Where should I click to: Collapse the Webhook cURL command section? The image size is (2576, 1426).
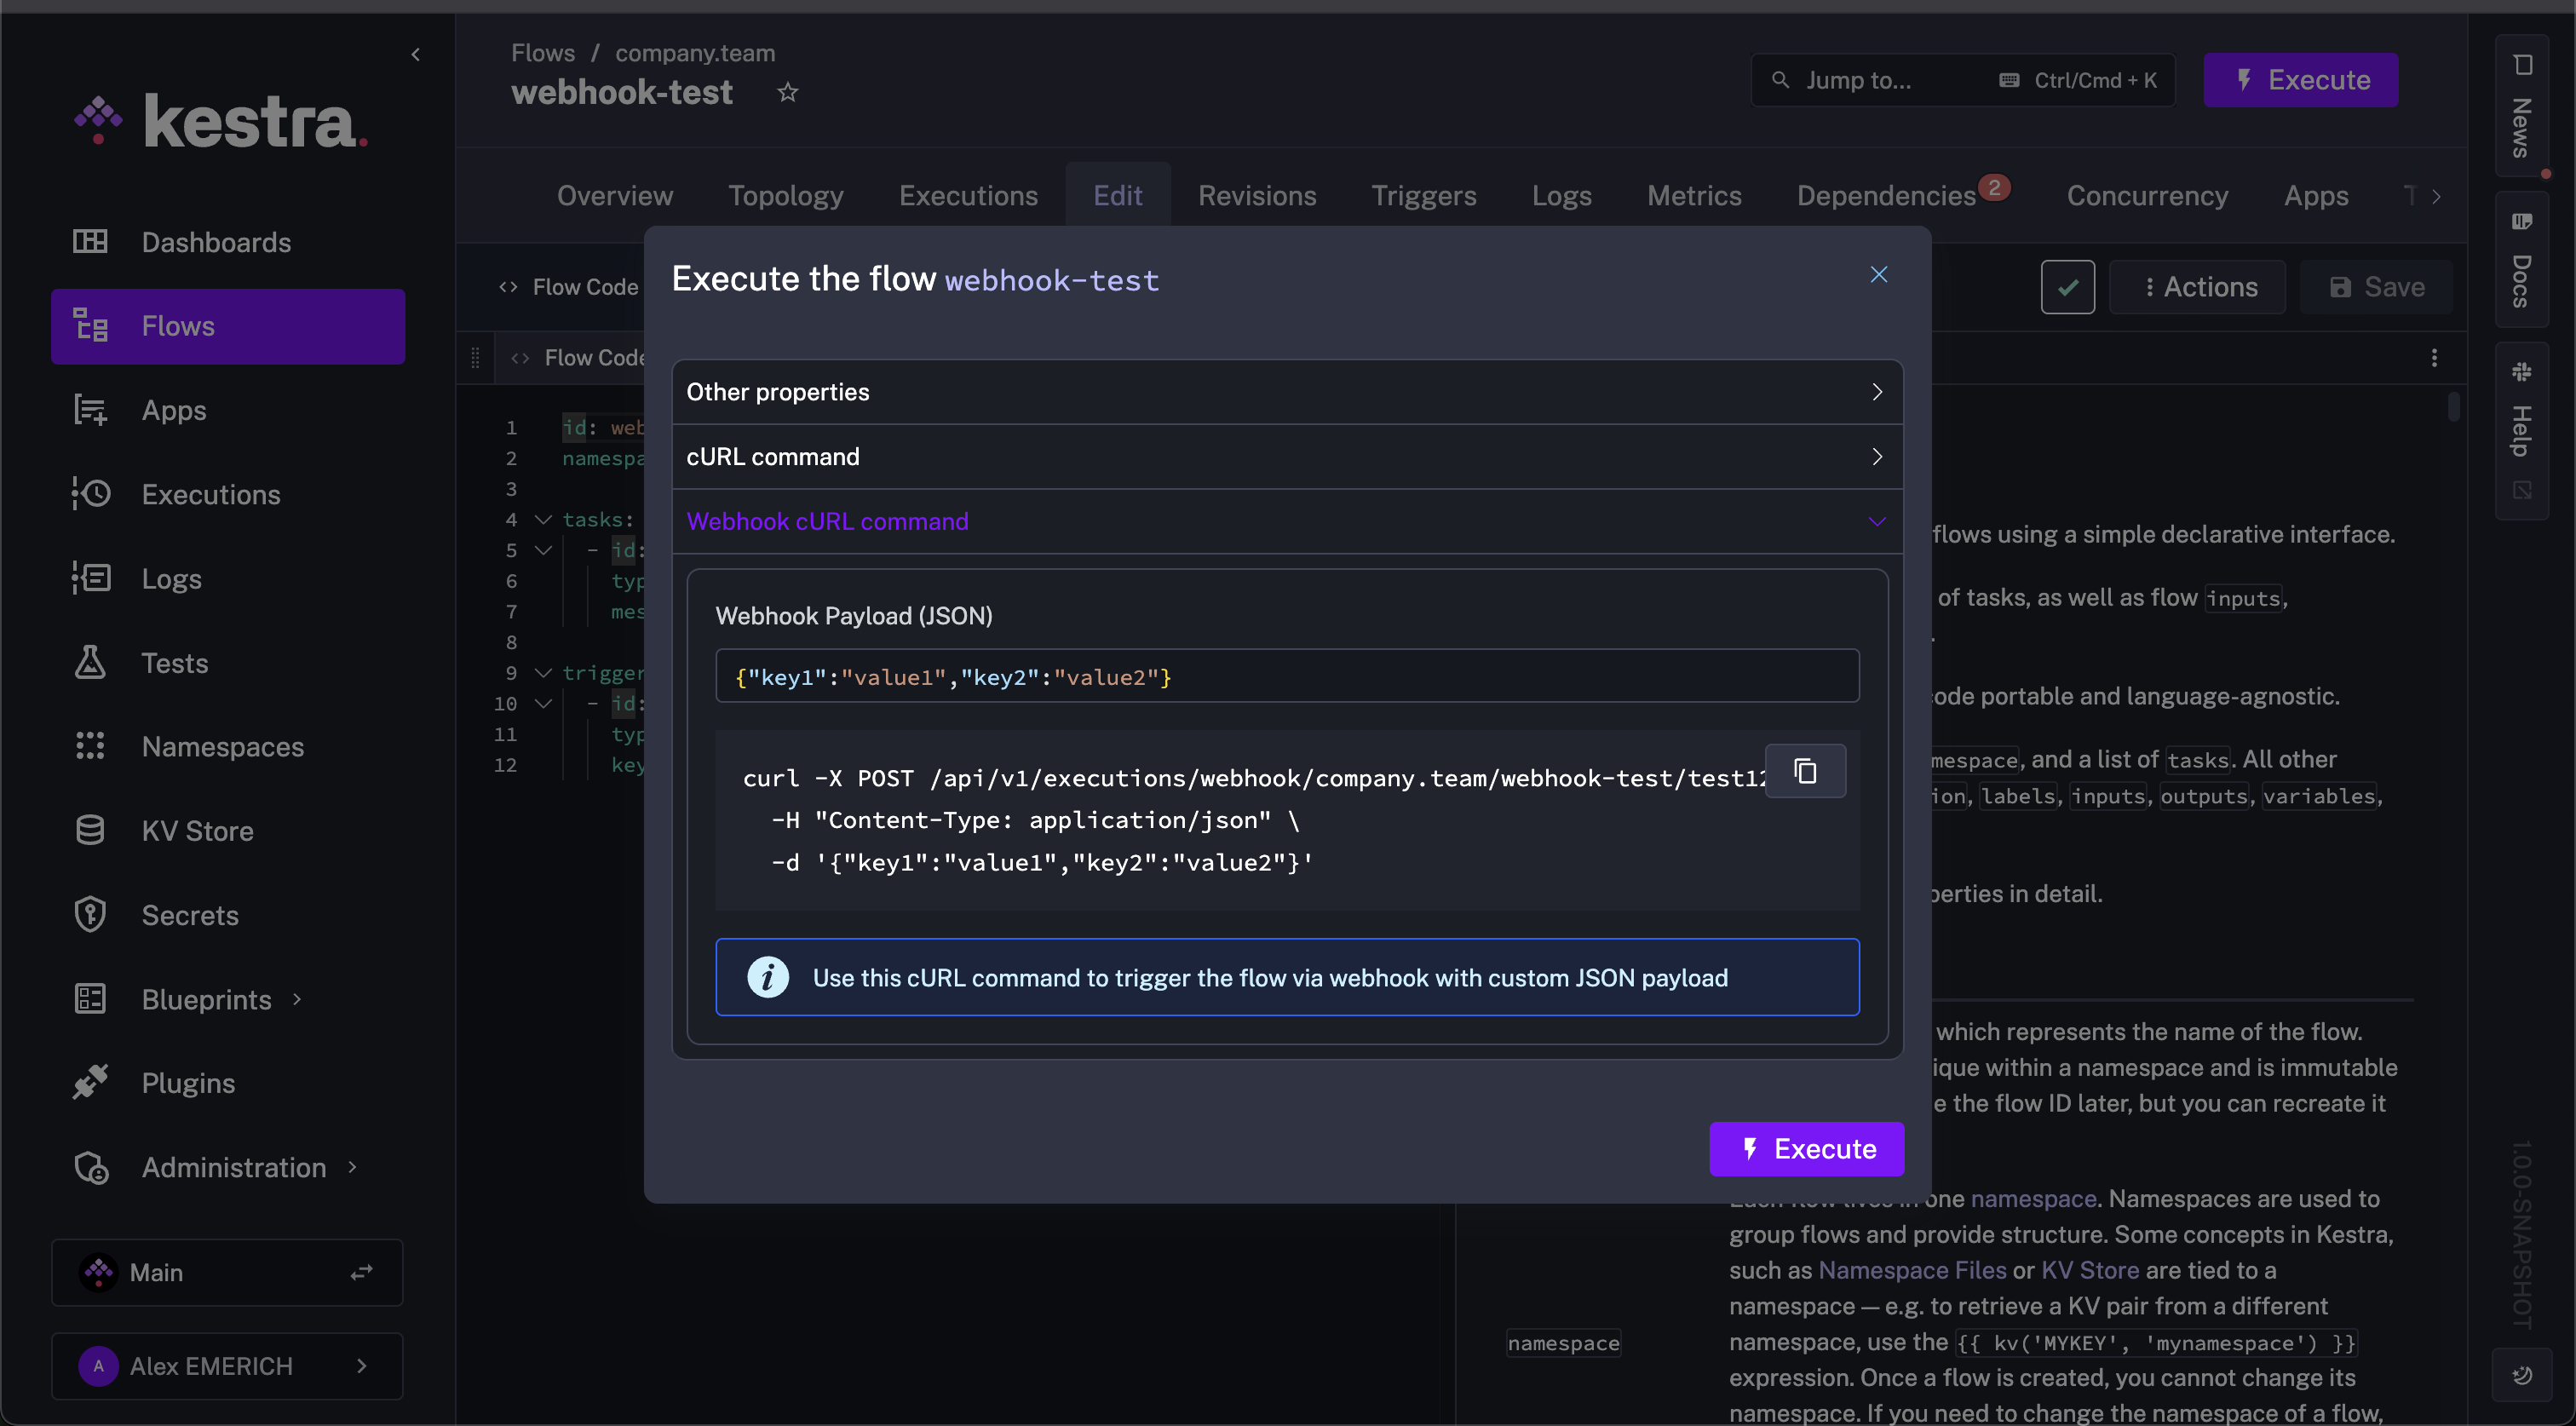(1287, 521)
